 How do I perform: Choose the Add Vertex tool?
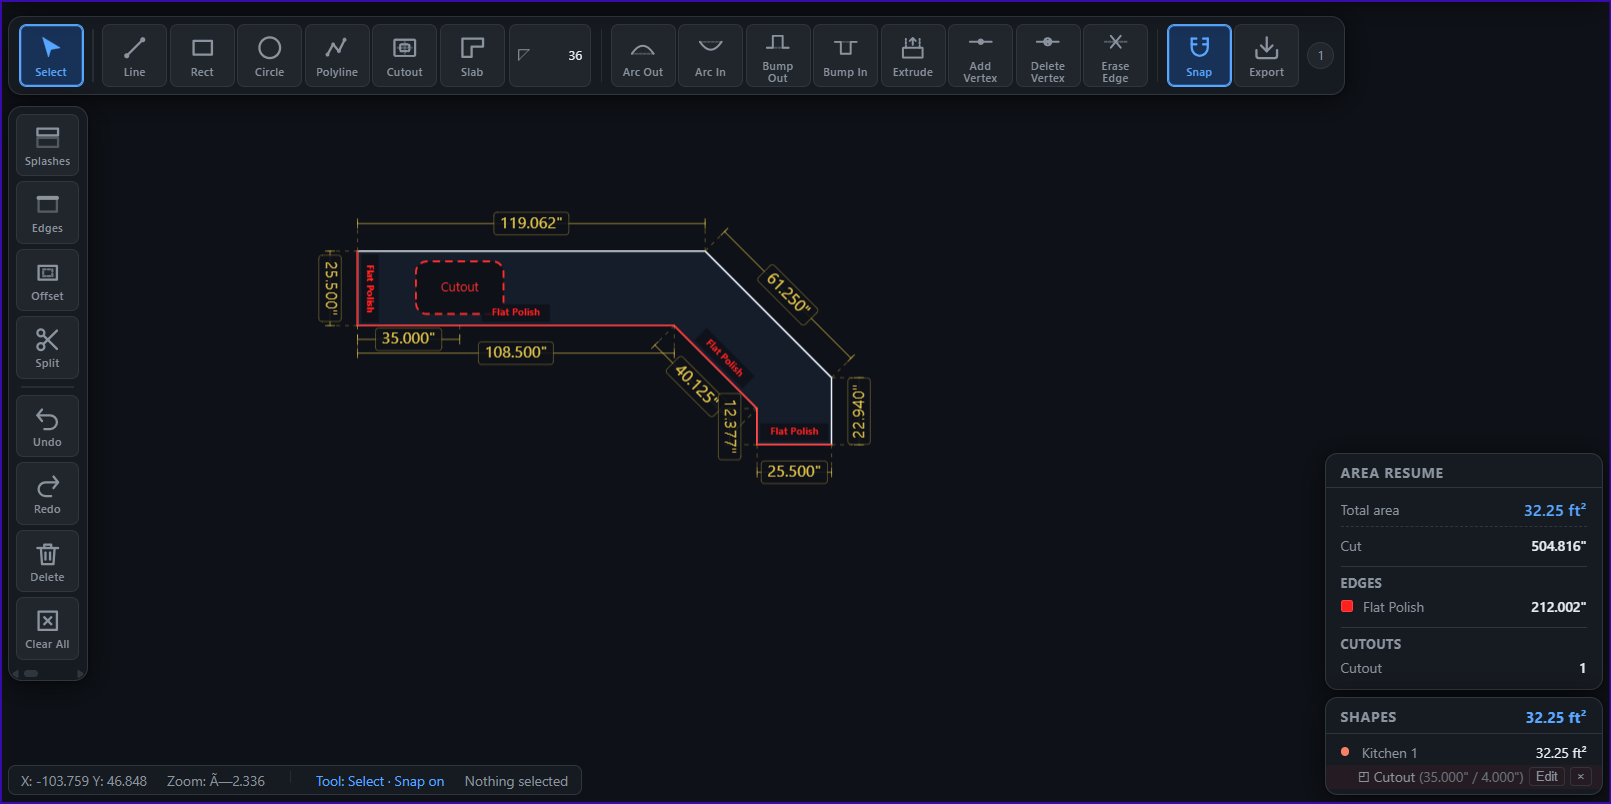click(x=980, y=56)
